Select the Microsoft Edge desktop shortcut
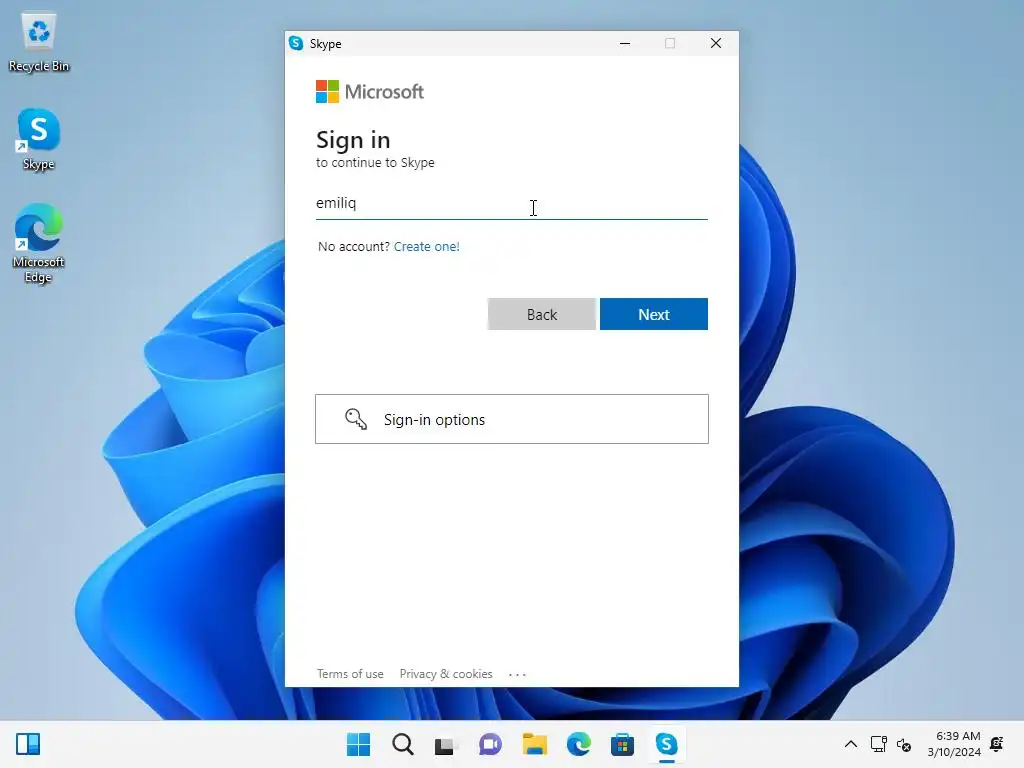This screenshot has width=1024, height=768. coord(39,243)
